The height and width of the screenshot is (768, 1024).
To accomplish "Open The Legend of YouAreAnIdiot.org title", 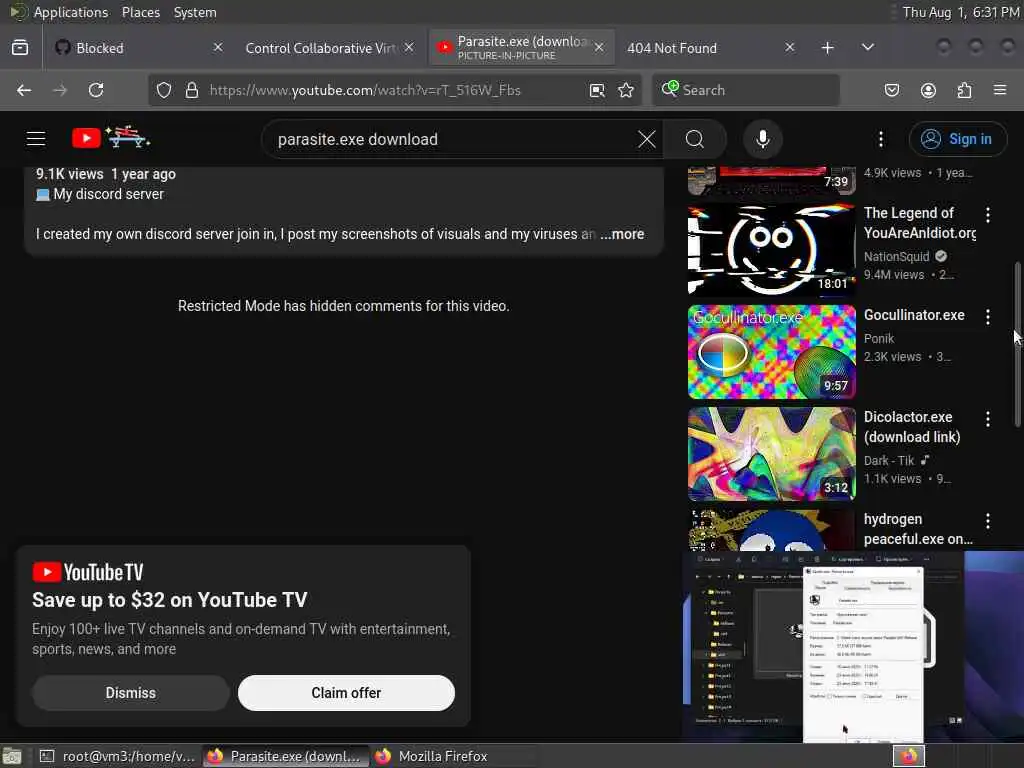I will click(x=920, y=223).
